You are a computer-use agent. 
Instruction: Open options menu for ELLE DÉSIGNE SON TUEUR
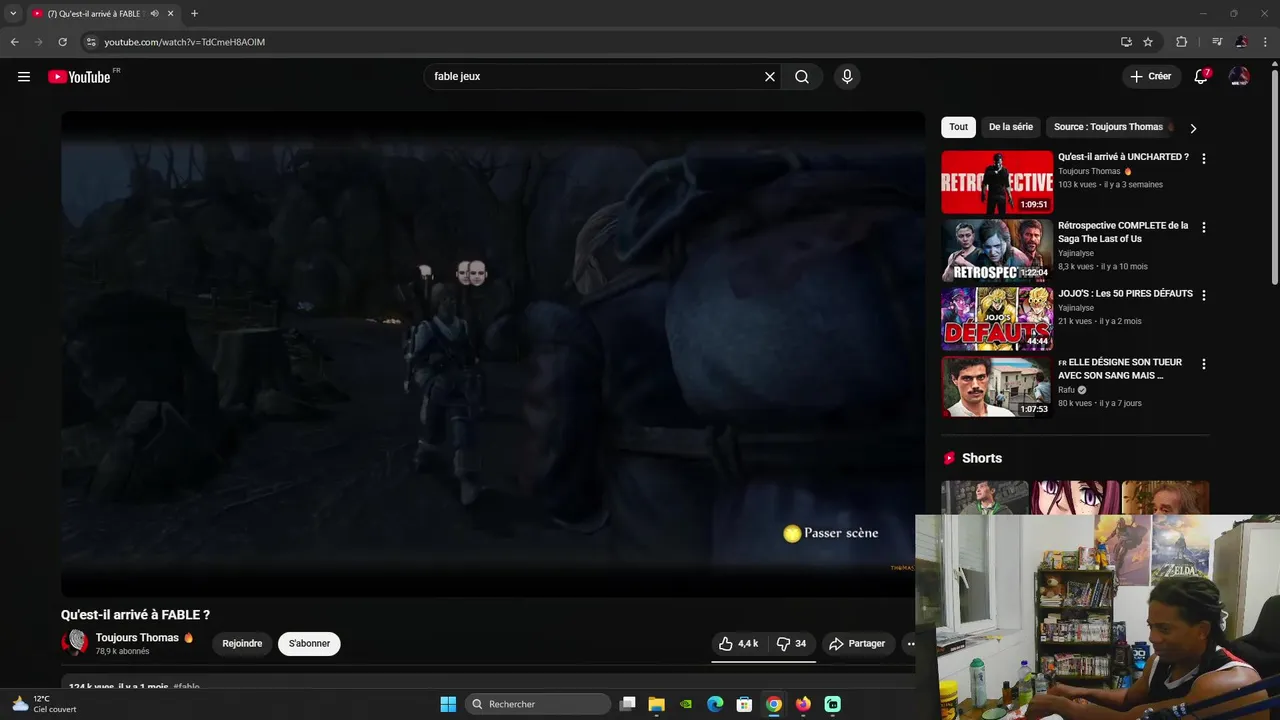[1204, 364]
